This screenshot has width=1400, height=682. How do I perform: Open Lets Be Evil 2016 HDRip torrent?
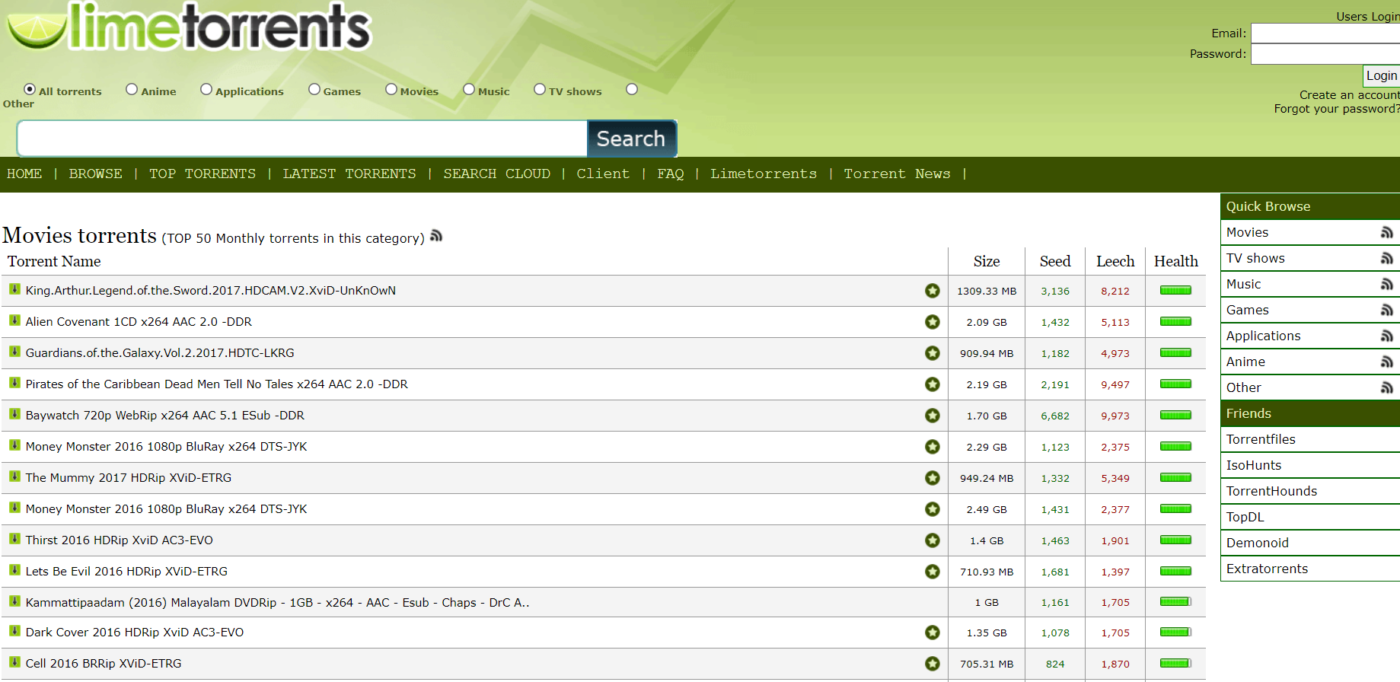pyautogui.click(x=126, y=572)
